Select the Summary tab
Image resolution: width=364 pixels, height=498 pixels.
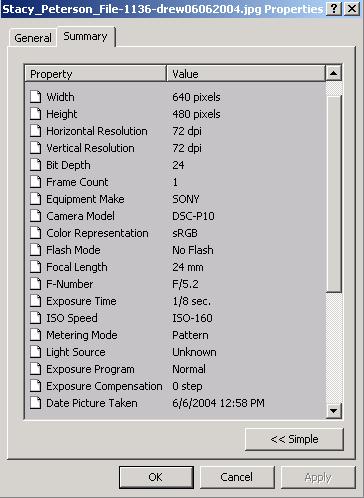click(86, 36)
